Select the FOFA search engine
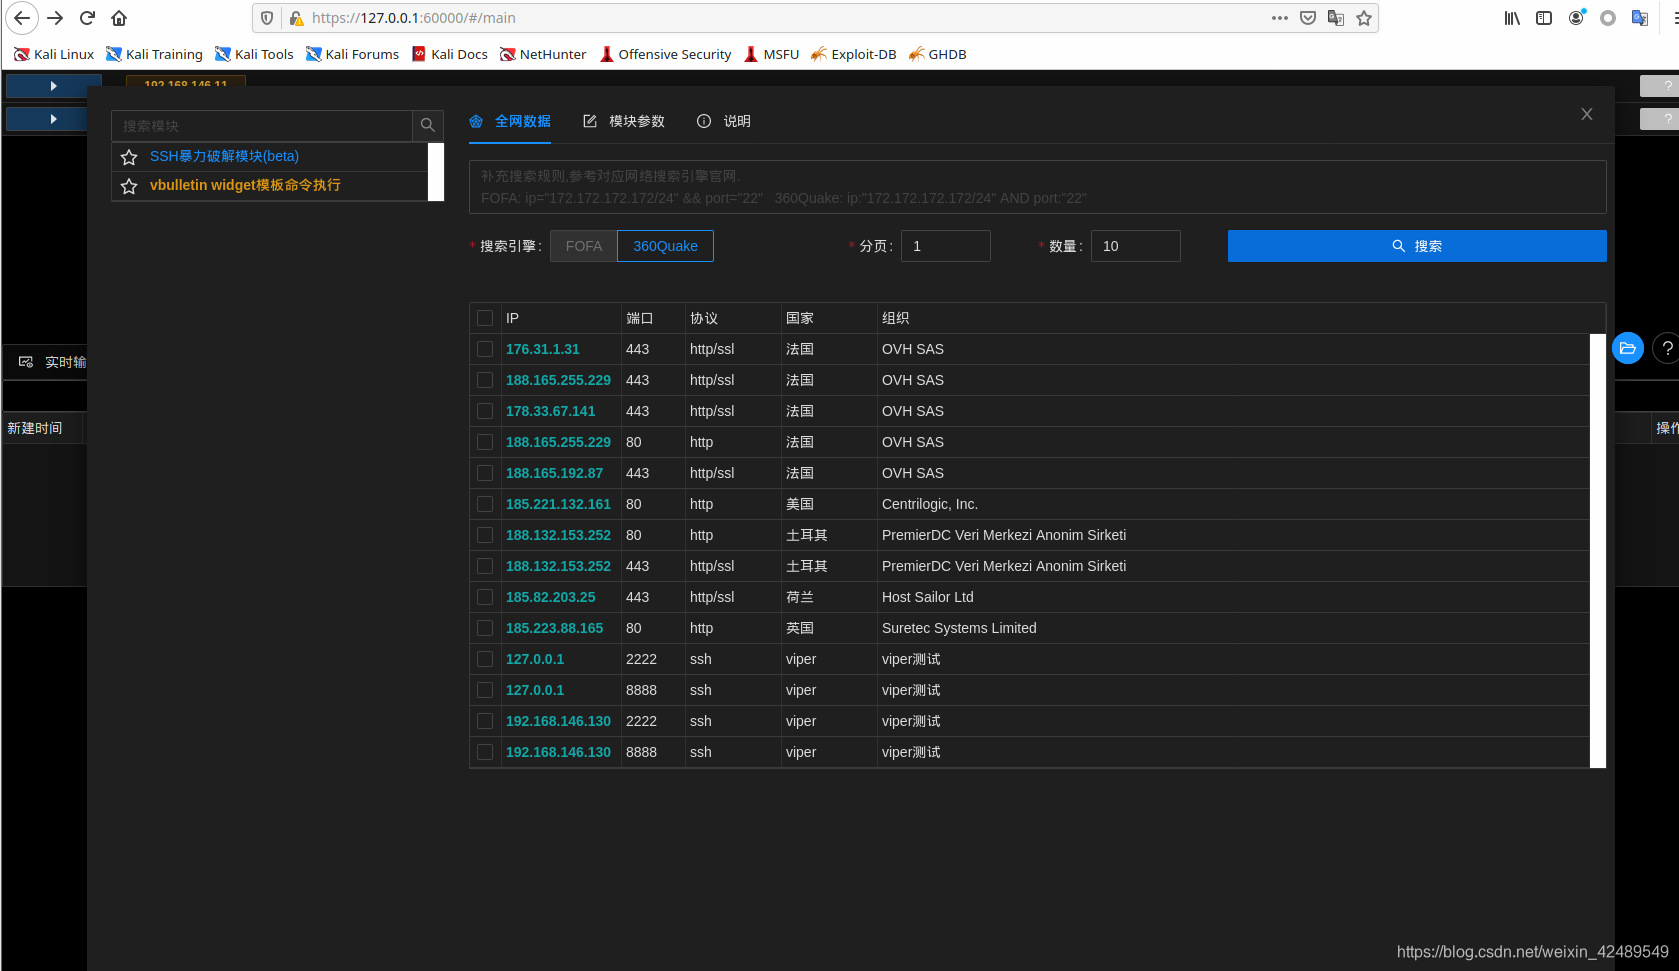The width and height of the screenshot is (1679, 971). (584, 246)
